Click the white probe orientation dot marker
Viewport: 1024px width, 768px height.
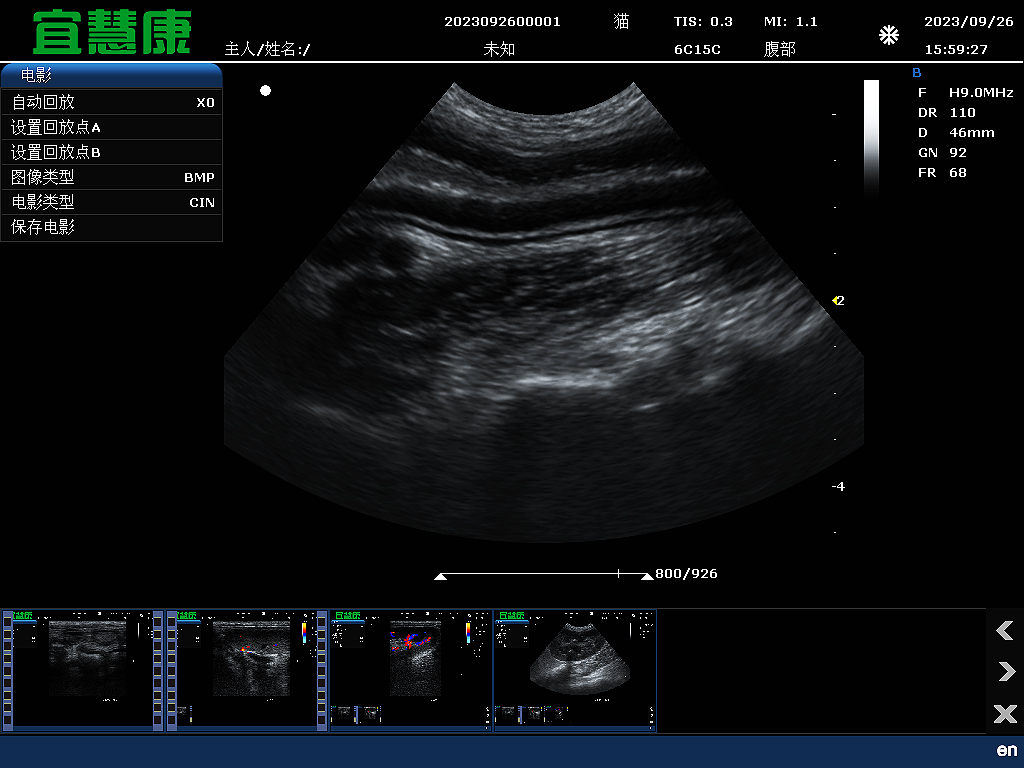(265, 91)
